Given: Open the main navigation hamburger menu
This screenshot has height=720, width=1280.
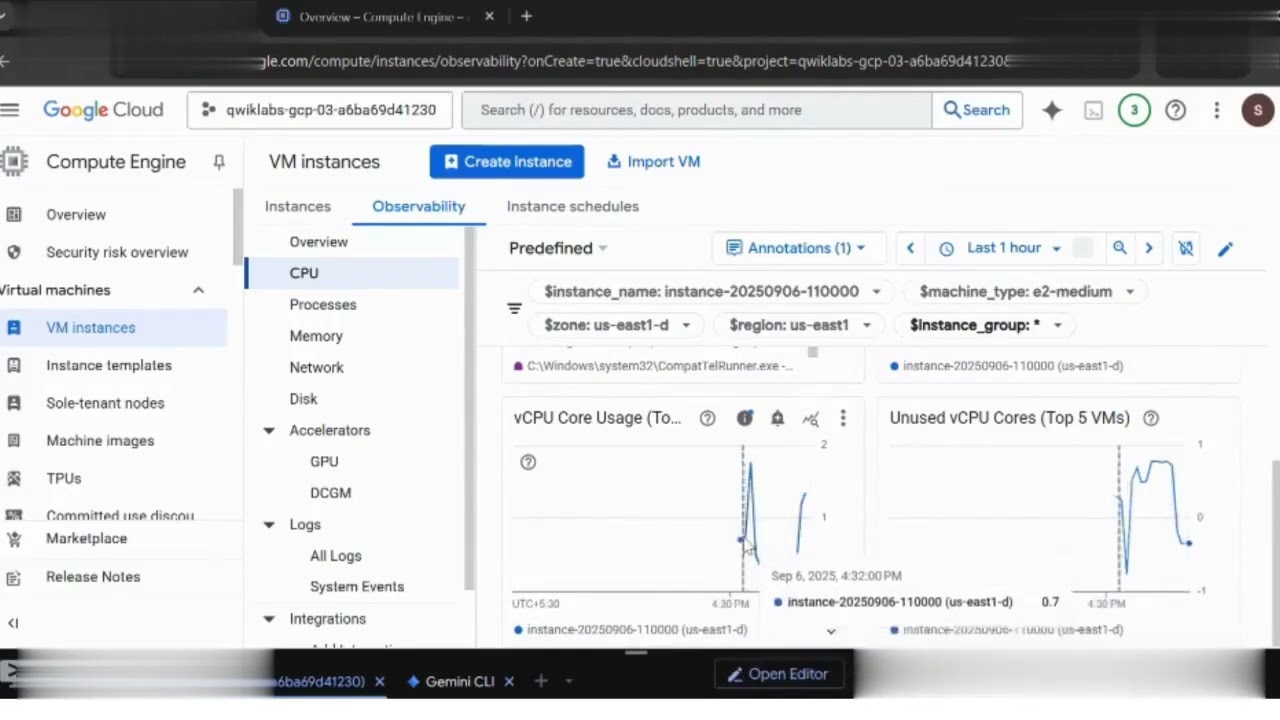Looking at the screenshot, I should pos(10,110).
